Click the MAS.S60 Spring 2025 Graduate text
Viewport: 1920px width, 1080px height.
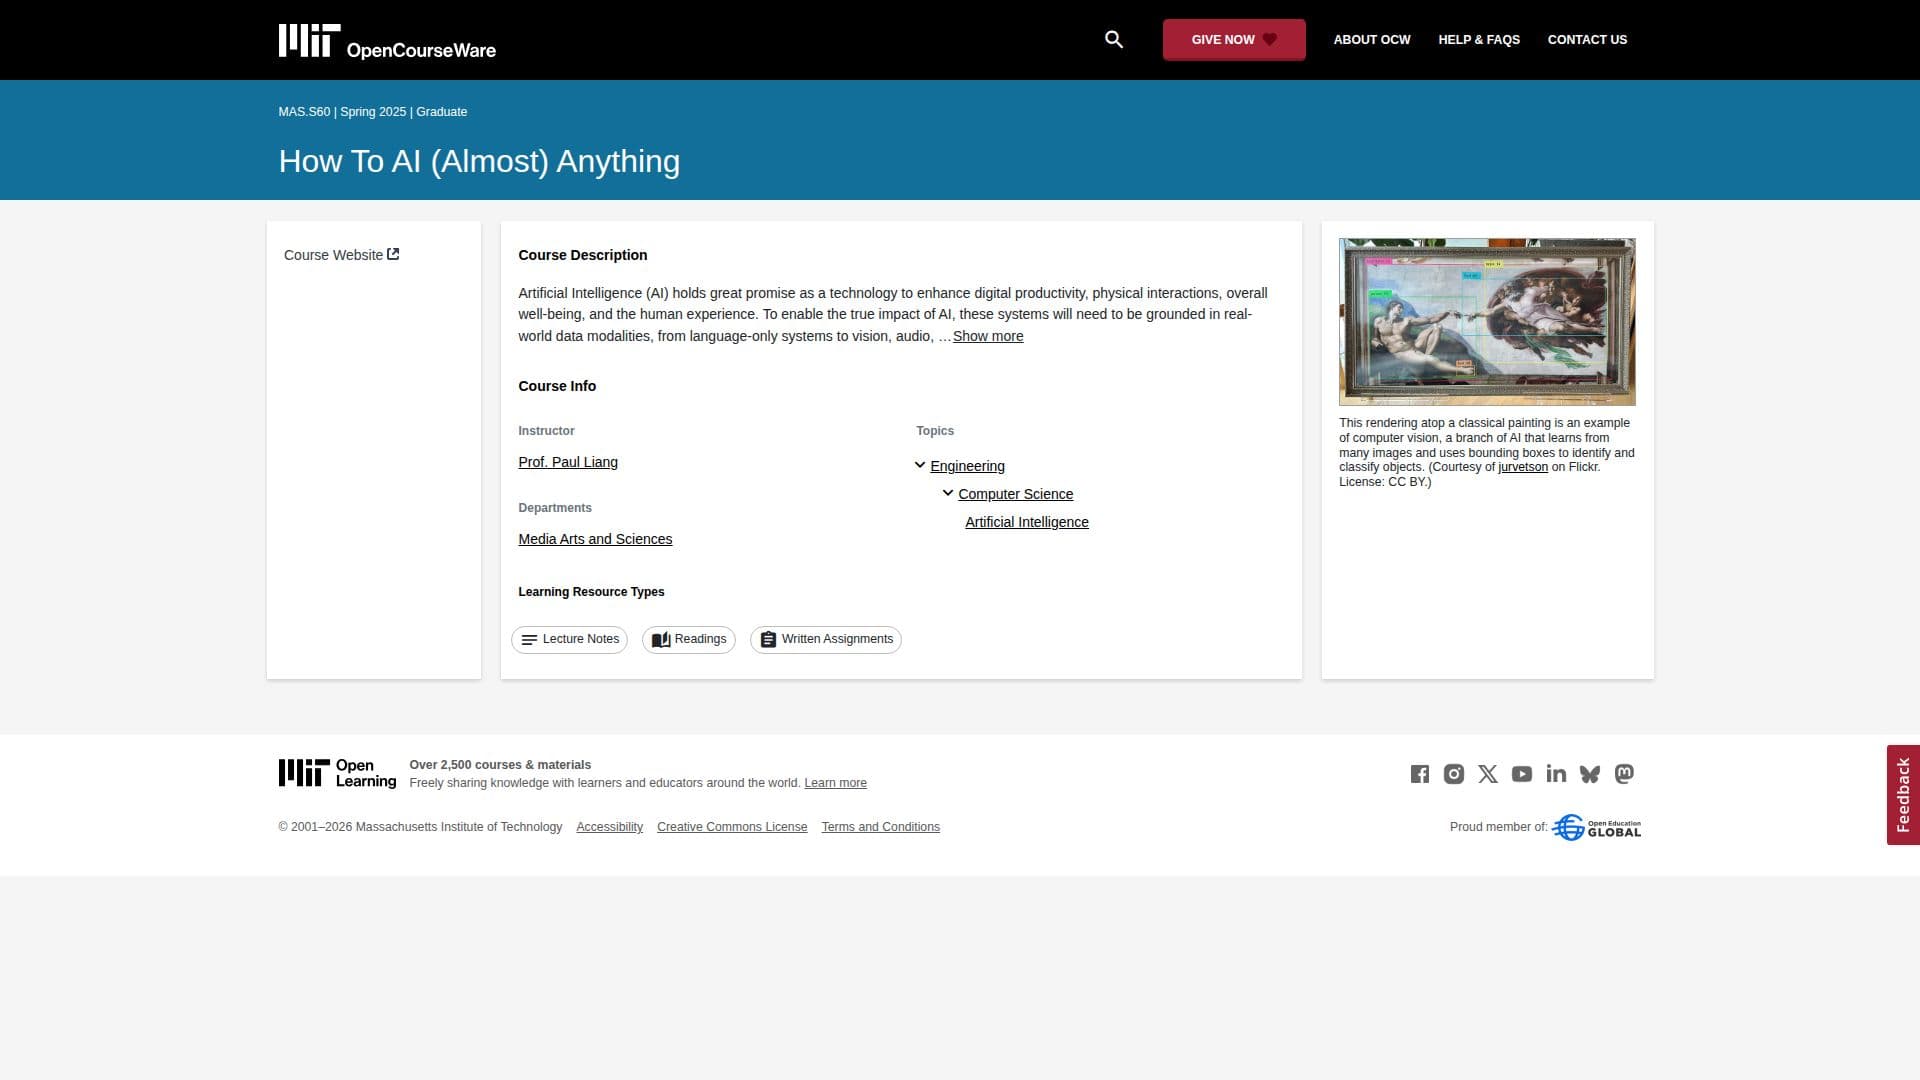point(372,112)
